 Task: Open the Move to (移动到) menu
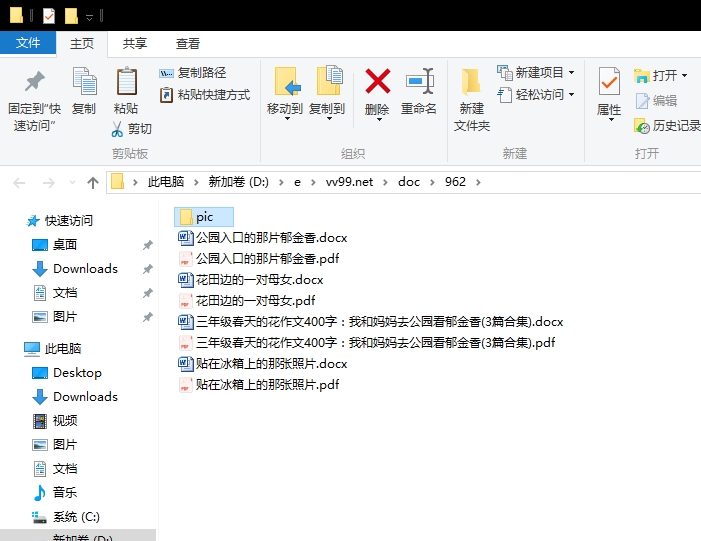click(x=285, y=95)
